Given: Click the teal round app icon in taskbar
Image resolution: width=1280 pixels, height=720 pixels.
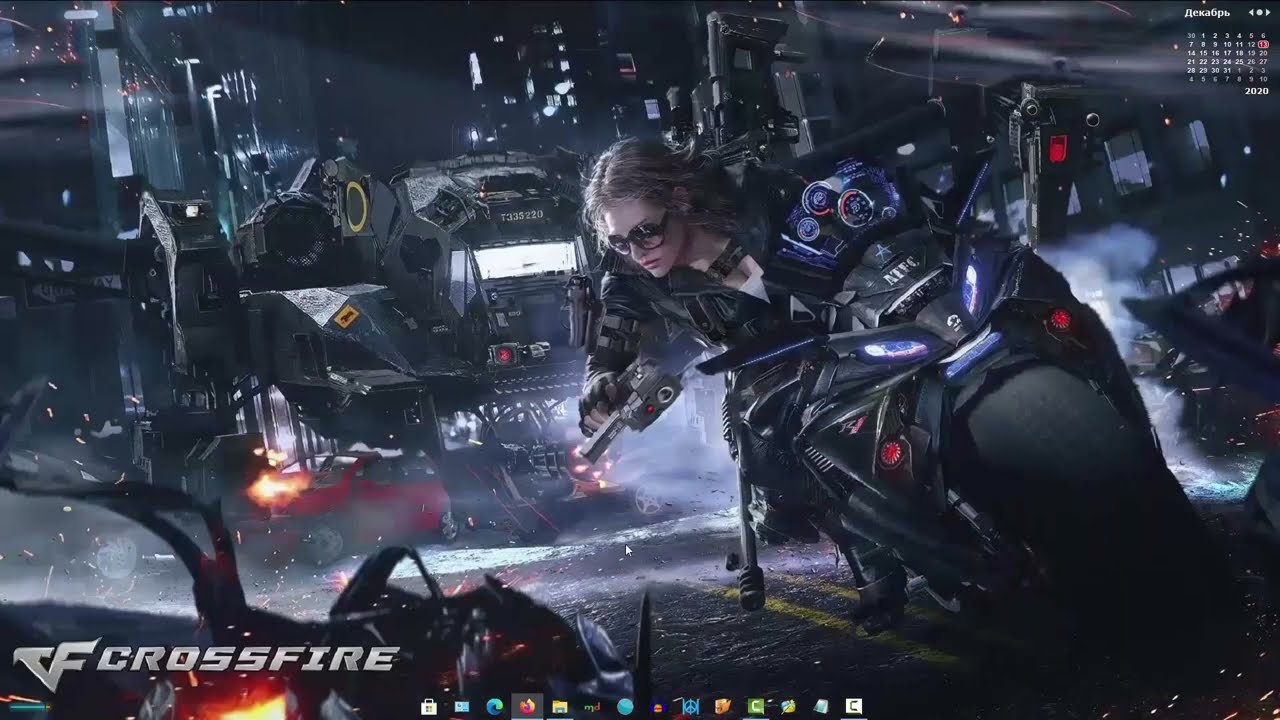Looking at the screenshot, I should click(x=625, y=706).
